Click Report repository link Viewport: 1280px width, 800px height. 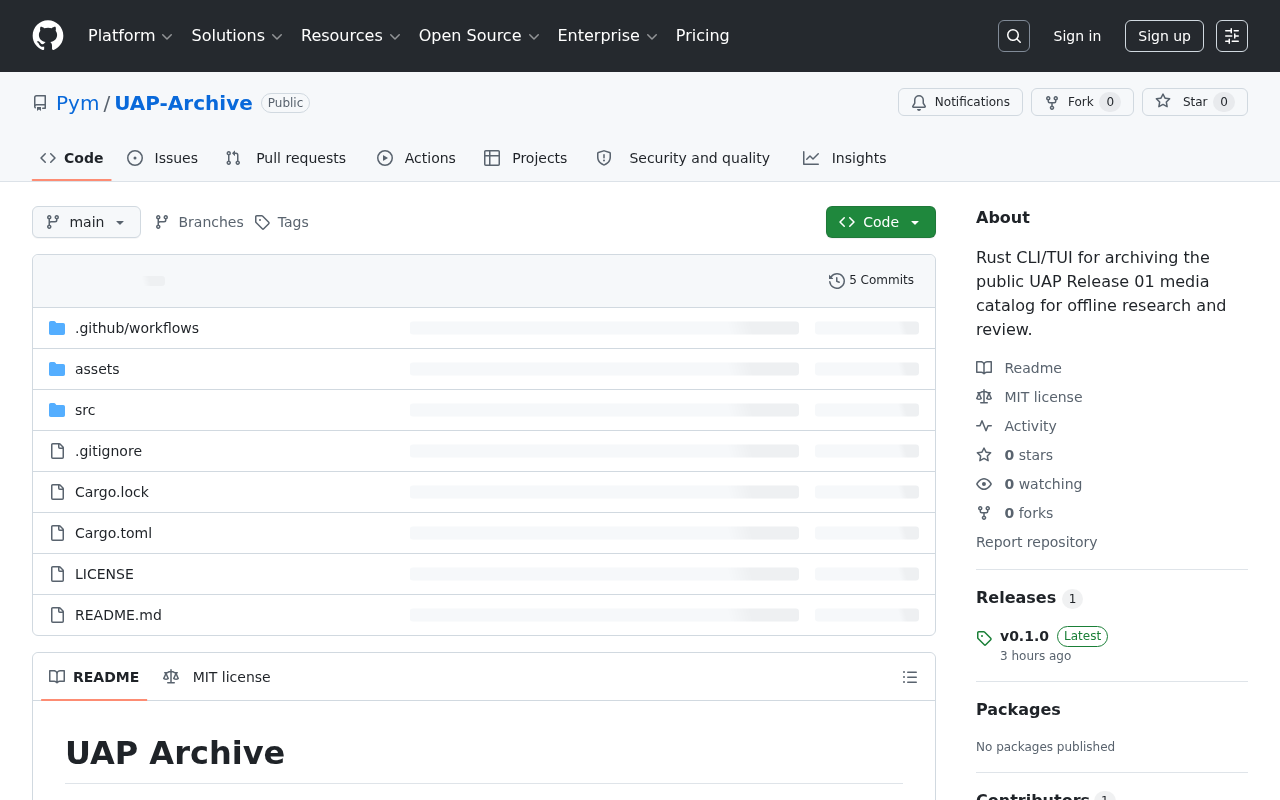(1036, 542)
